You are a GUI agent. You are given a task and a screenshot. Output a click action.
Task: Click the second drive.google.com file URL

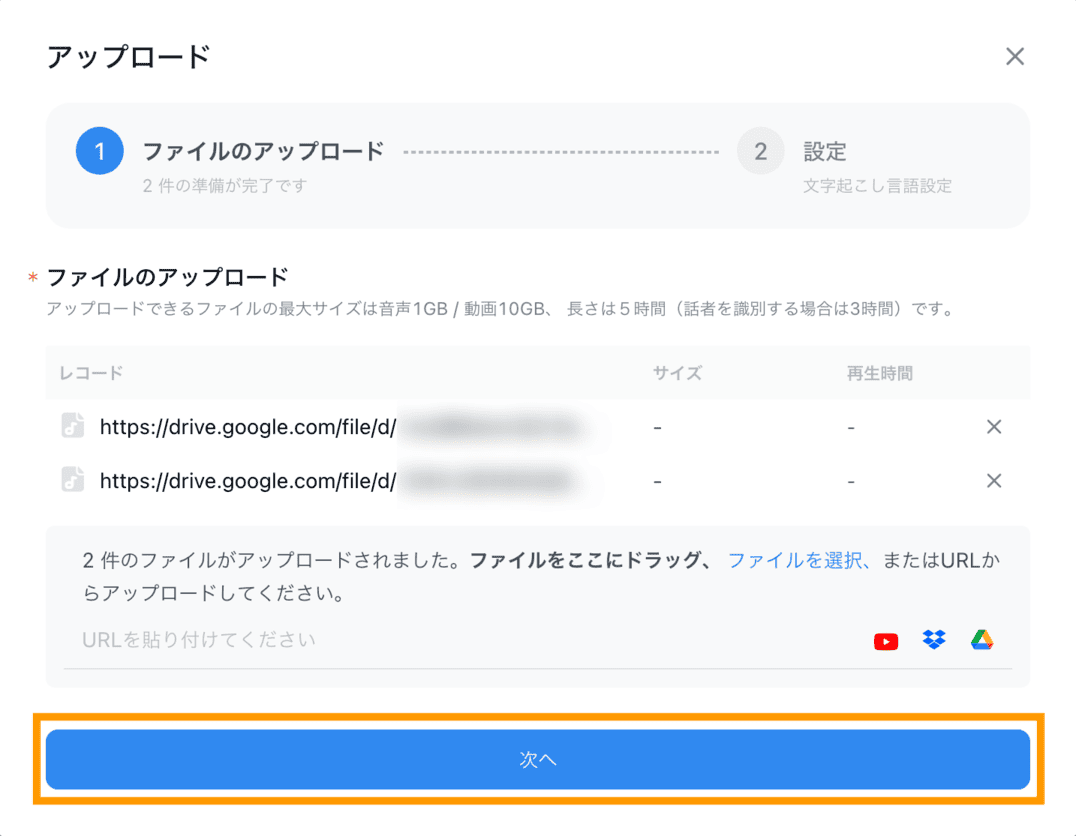tap(248, 481)
